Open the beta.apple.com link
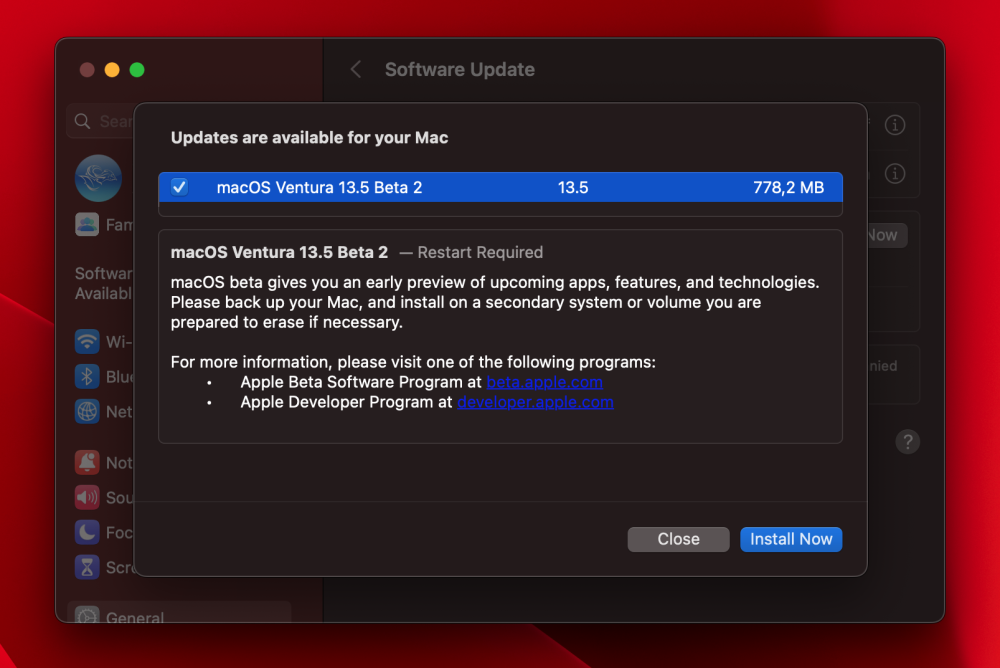 544,382
